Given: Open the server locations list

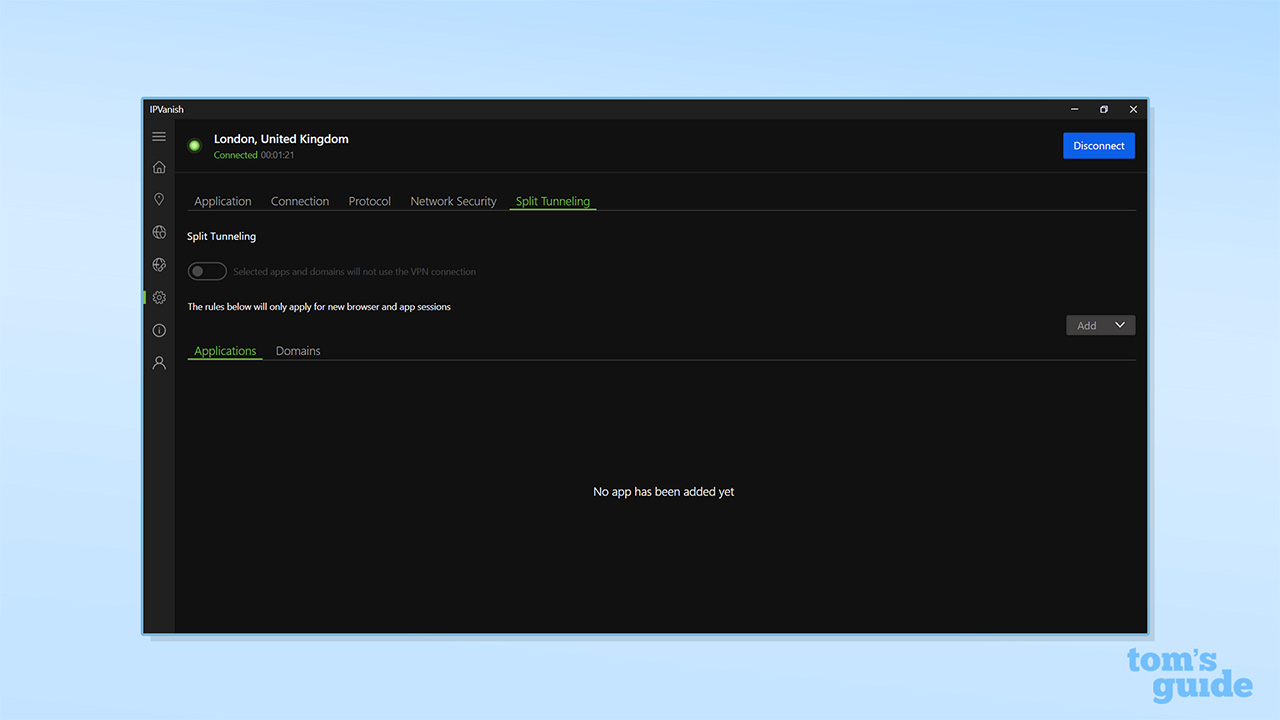Looking at the screenshot, I should click(159, 199).
